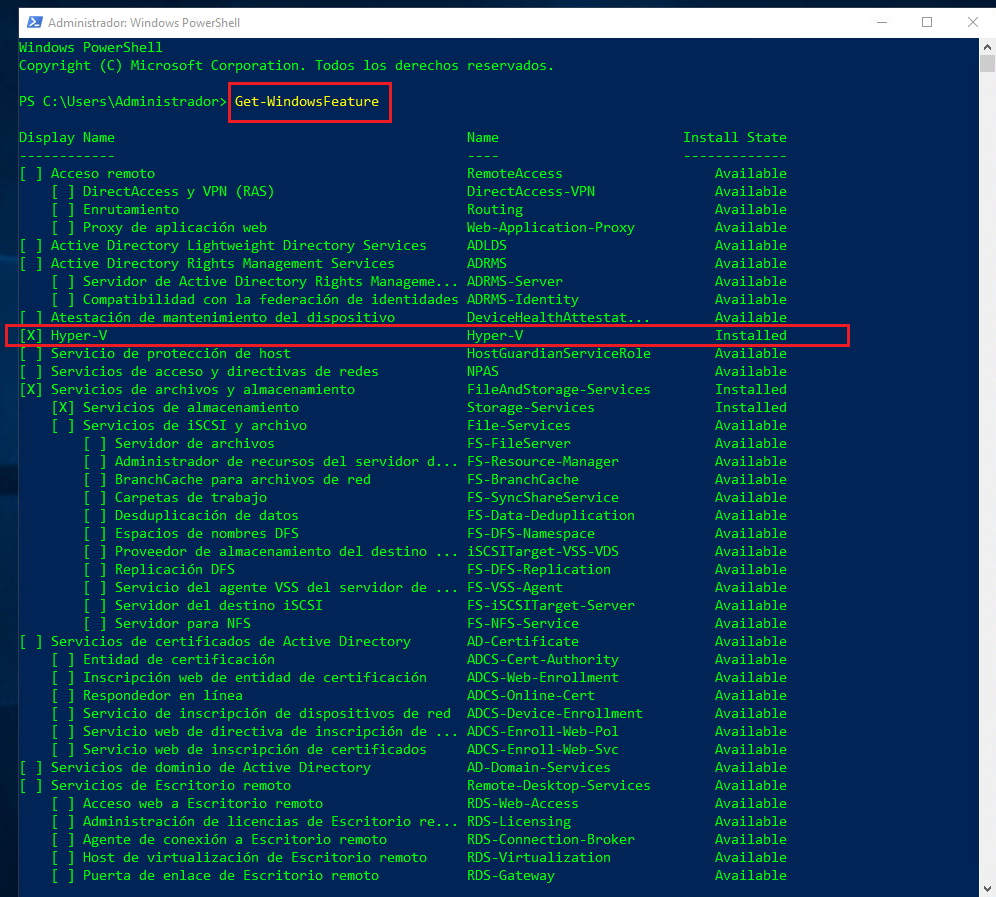Check the Enrutamiento feature checkbox
Viewport: 996px width, 897px height.
(x=63, y=209)
